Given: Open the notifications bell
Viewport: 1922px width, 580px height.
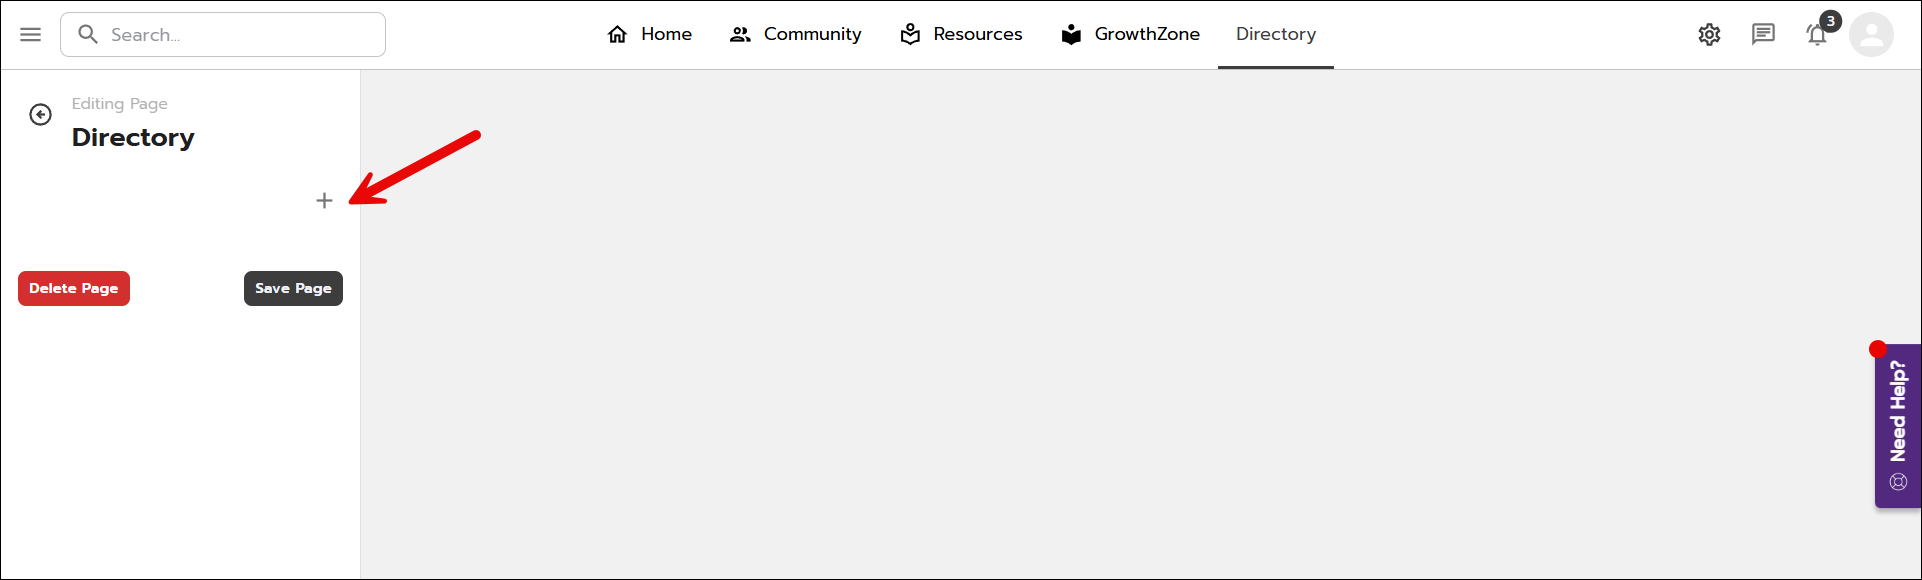Looking at the screenshot, I should pyautogui.click(x=1816, y=36).
